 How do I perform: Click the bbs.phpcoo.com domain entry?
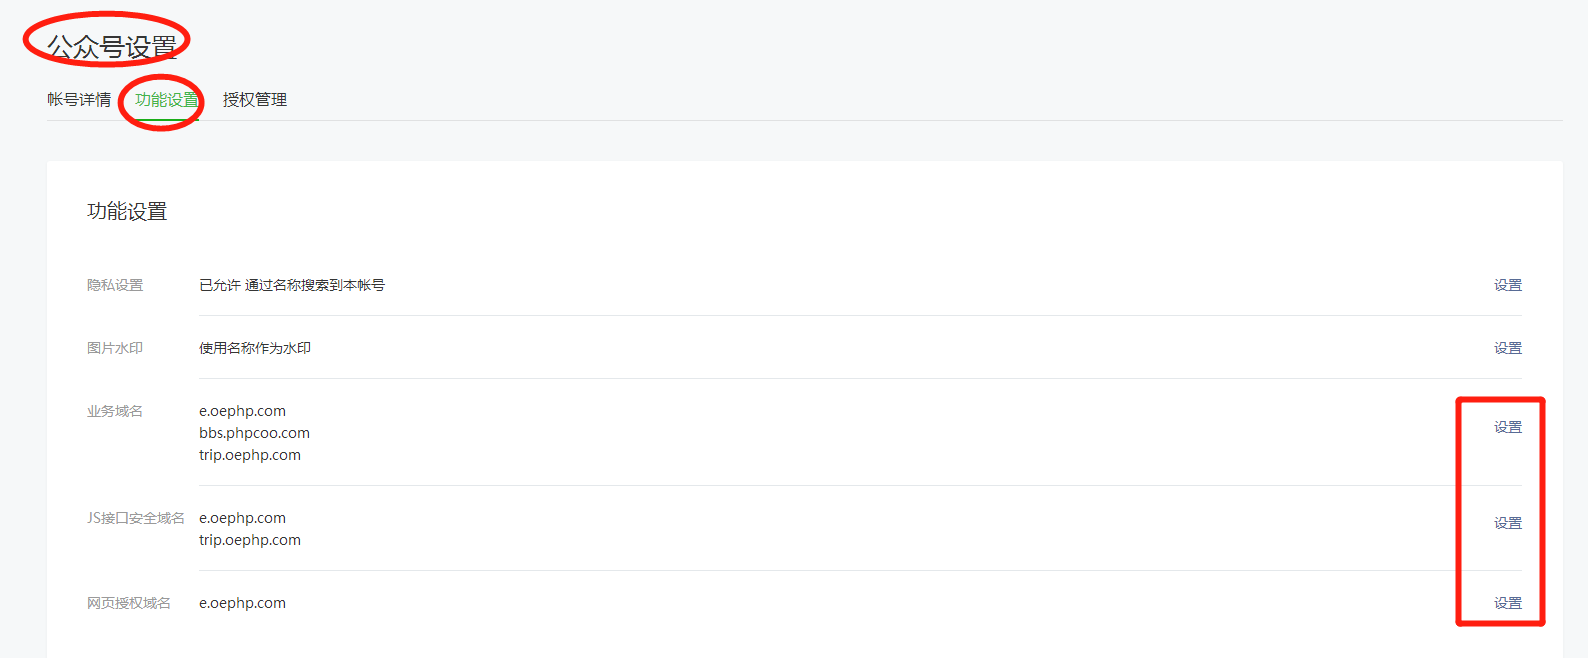pyautogui.click(x=254, y=433)
